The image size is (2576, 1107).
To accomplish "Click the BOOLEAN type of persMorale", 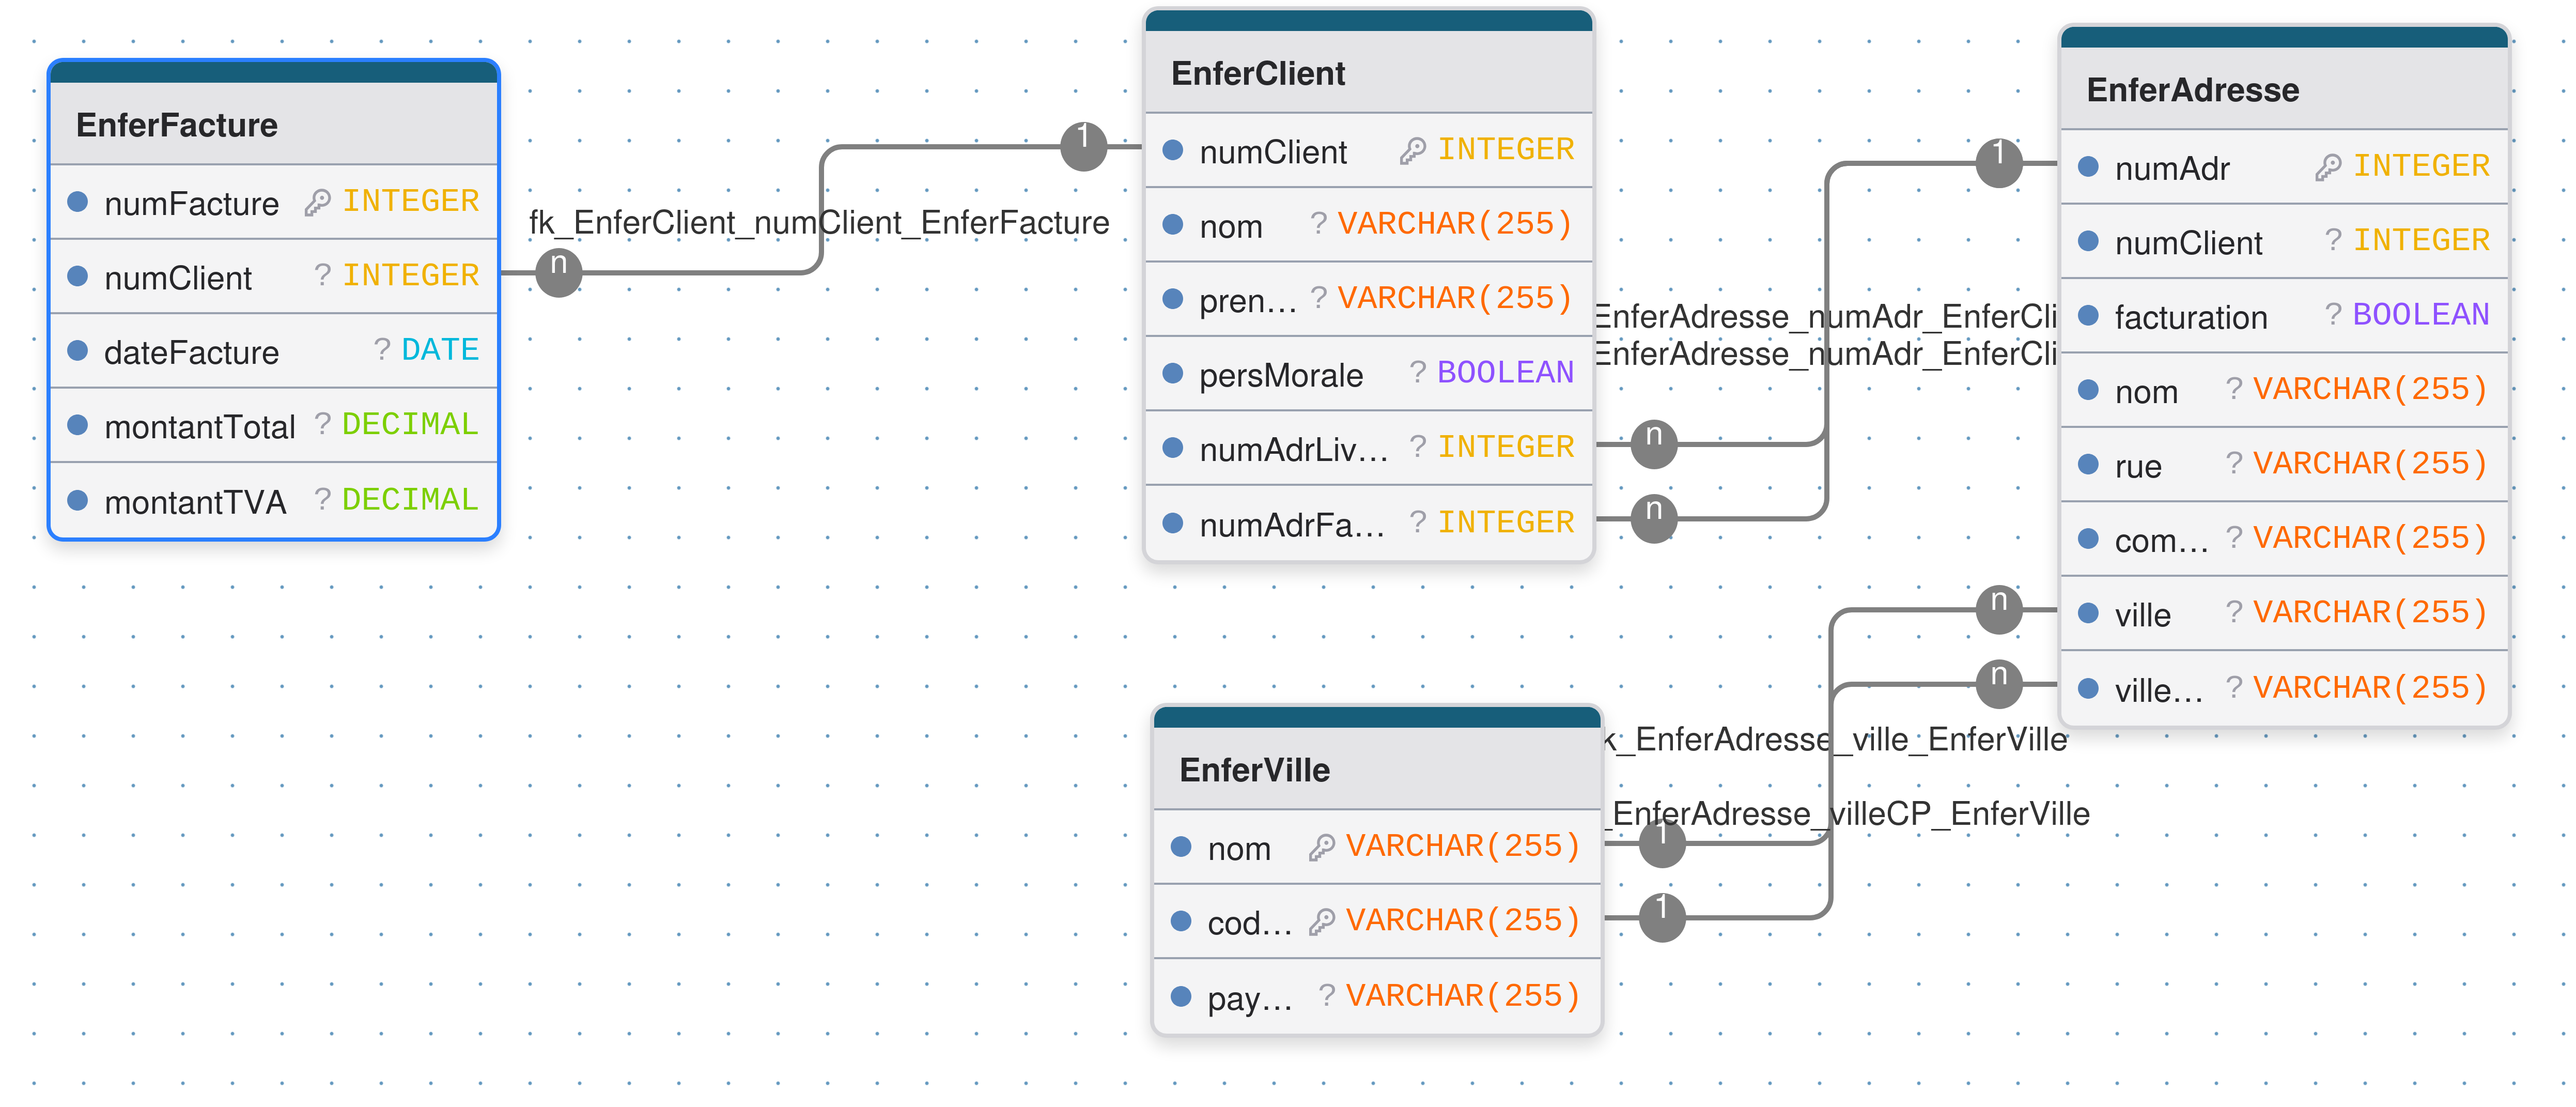I will point(1505,373).
